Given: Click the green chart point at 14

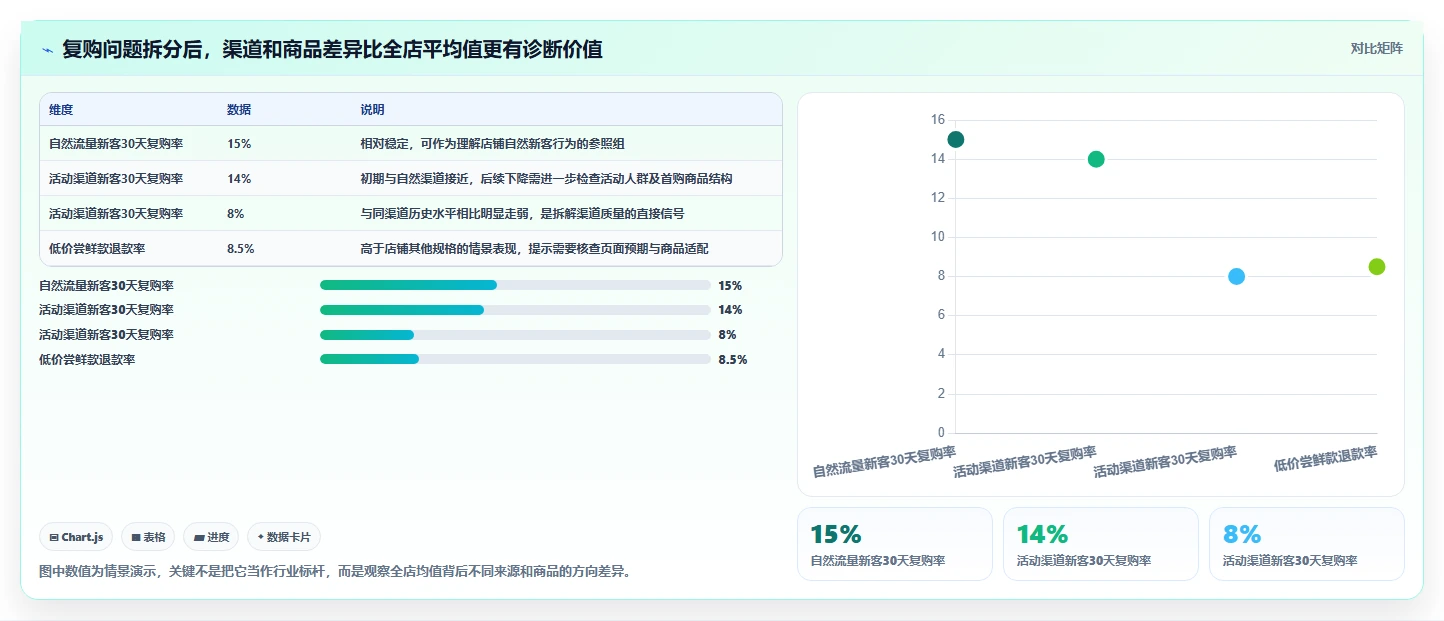Looking at the screenshot, I should (1096, 159).
